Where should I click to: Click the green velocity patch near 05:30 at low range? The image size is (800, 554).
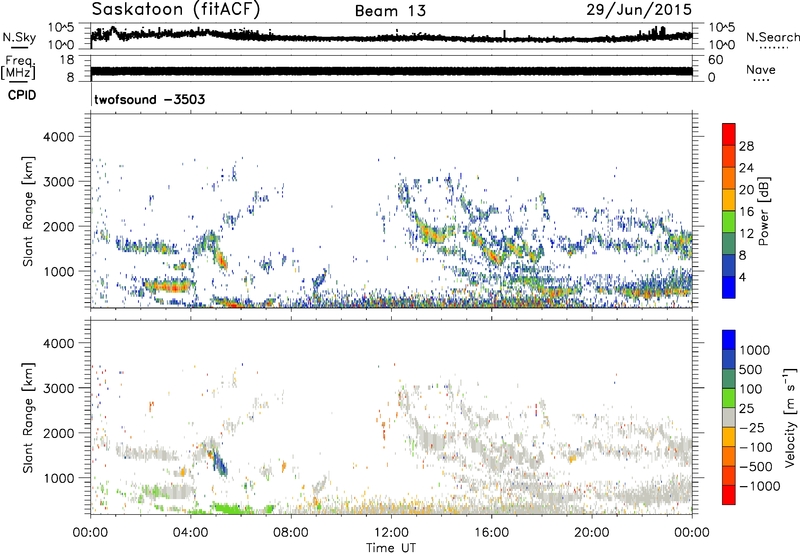[231, 509]
